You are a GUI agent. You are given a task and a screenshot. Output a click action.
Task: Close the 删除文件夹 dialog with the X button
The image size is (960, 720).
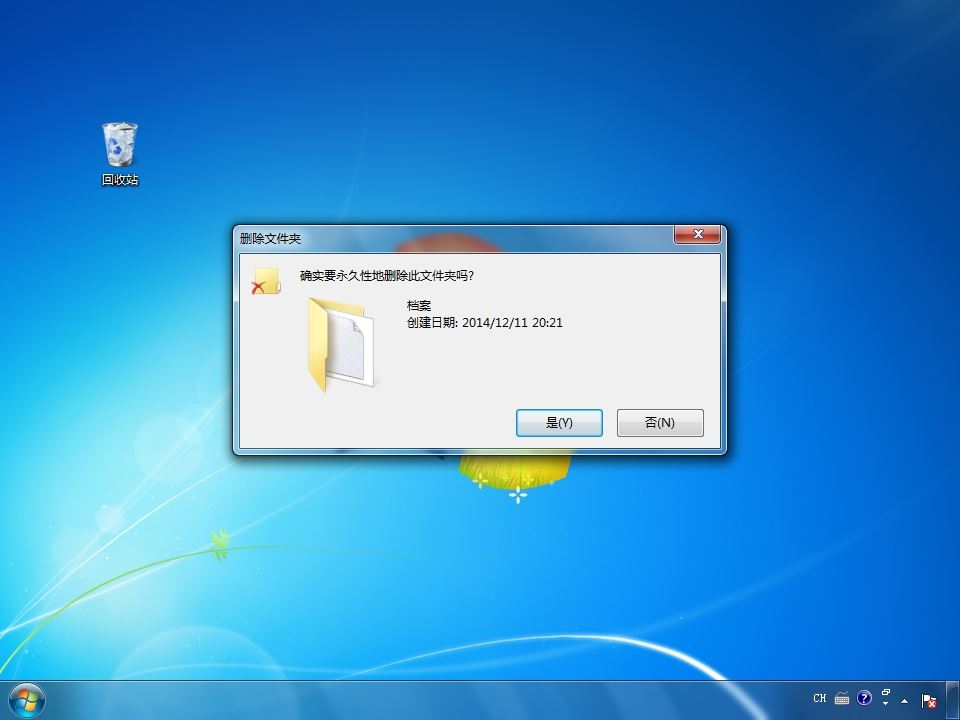coord(697,234)
